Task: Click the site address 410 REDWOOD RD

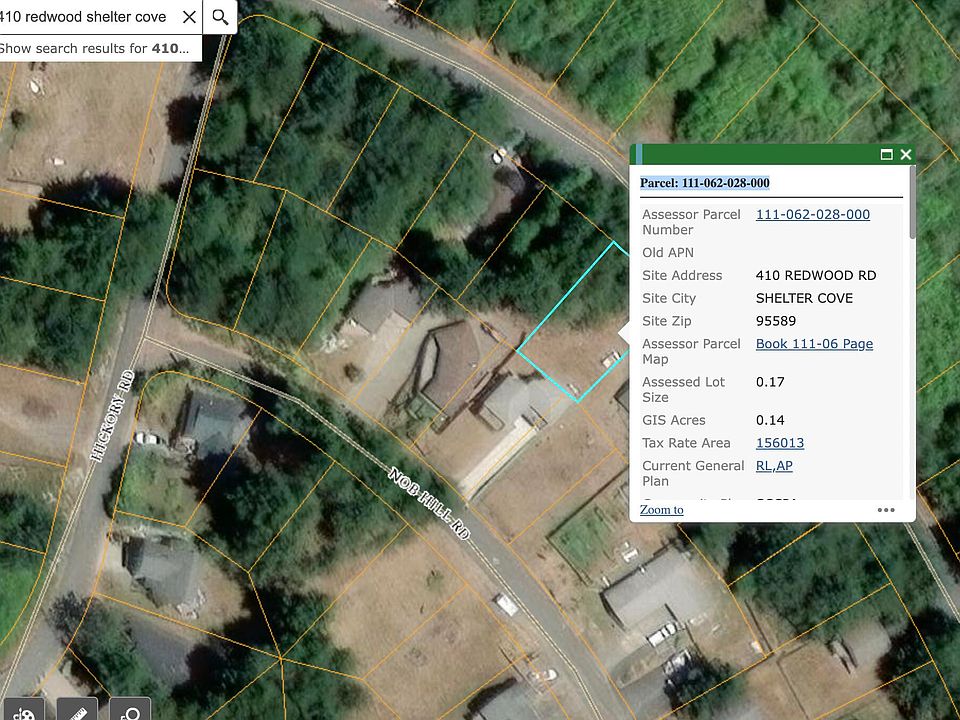Action: point(816,276)
